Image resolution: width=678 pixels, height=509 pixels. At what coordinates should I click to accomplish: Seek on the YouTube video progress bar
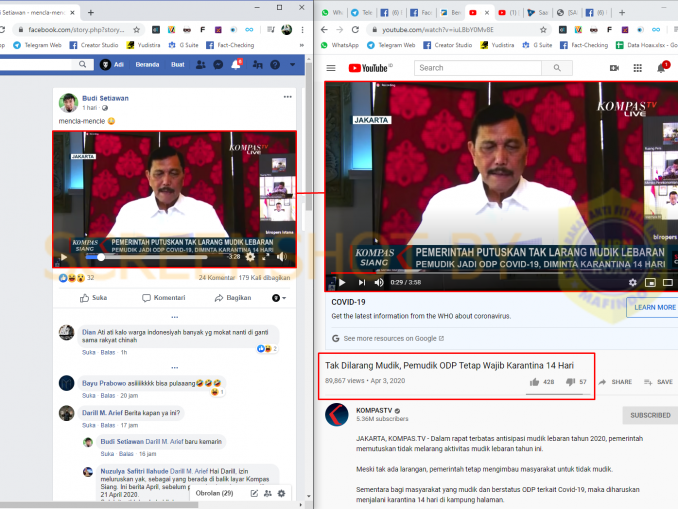point(502,273)
